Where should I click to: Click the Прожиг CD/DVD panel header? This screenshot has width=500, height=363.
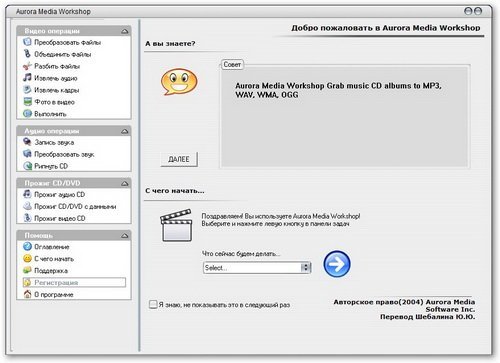point(74,183)
